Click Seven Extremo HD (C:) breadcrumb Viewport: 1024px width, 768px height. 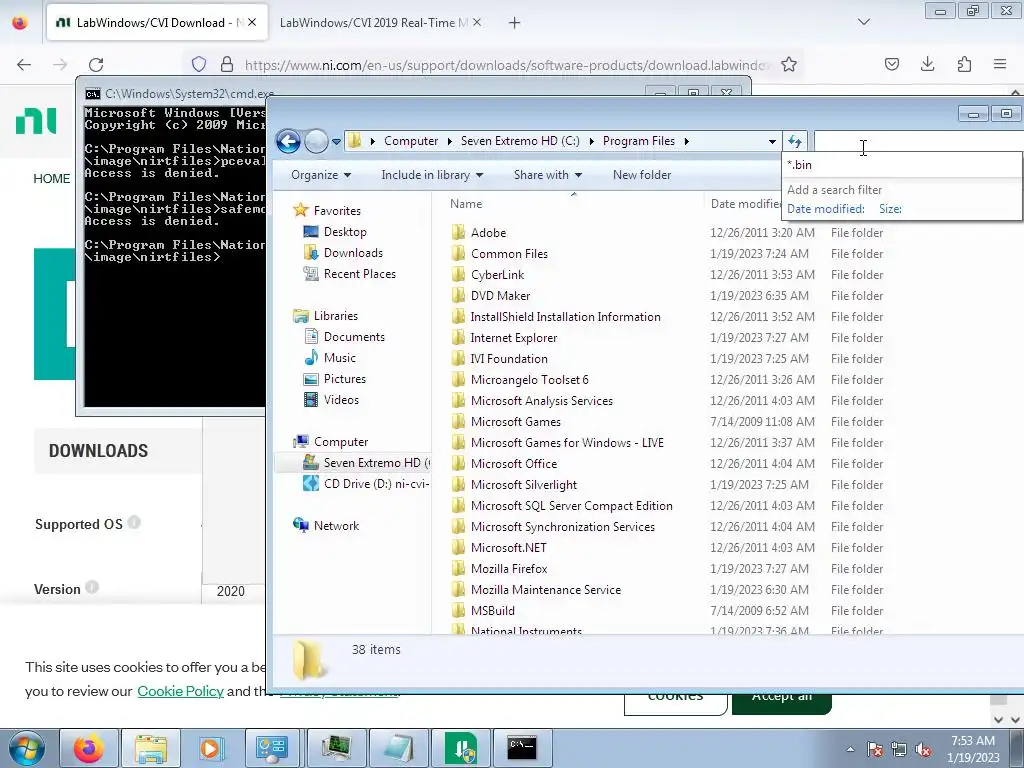click(520, 141)
